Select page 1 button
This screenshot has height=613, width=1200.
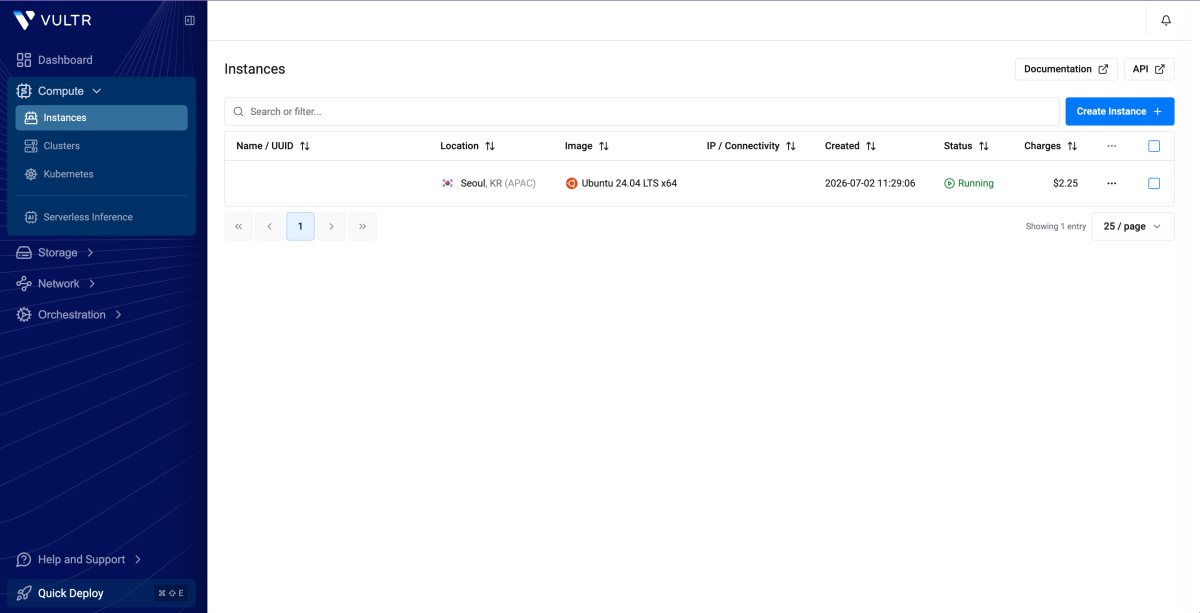pos(300,227)
